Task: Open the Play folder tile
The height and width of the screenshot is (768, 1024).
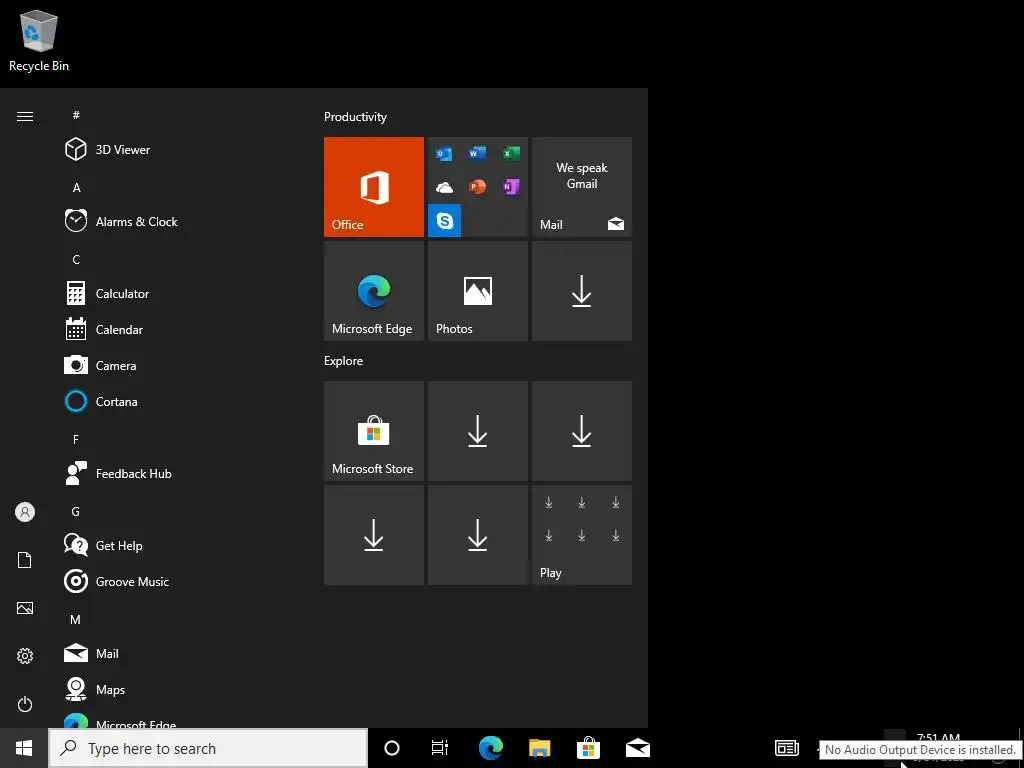Action: click(582, 535)
